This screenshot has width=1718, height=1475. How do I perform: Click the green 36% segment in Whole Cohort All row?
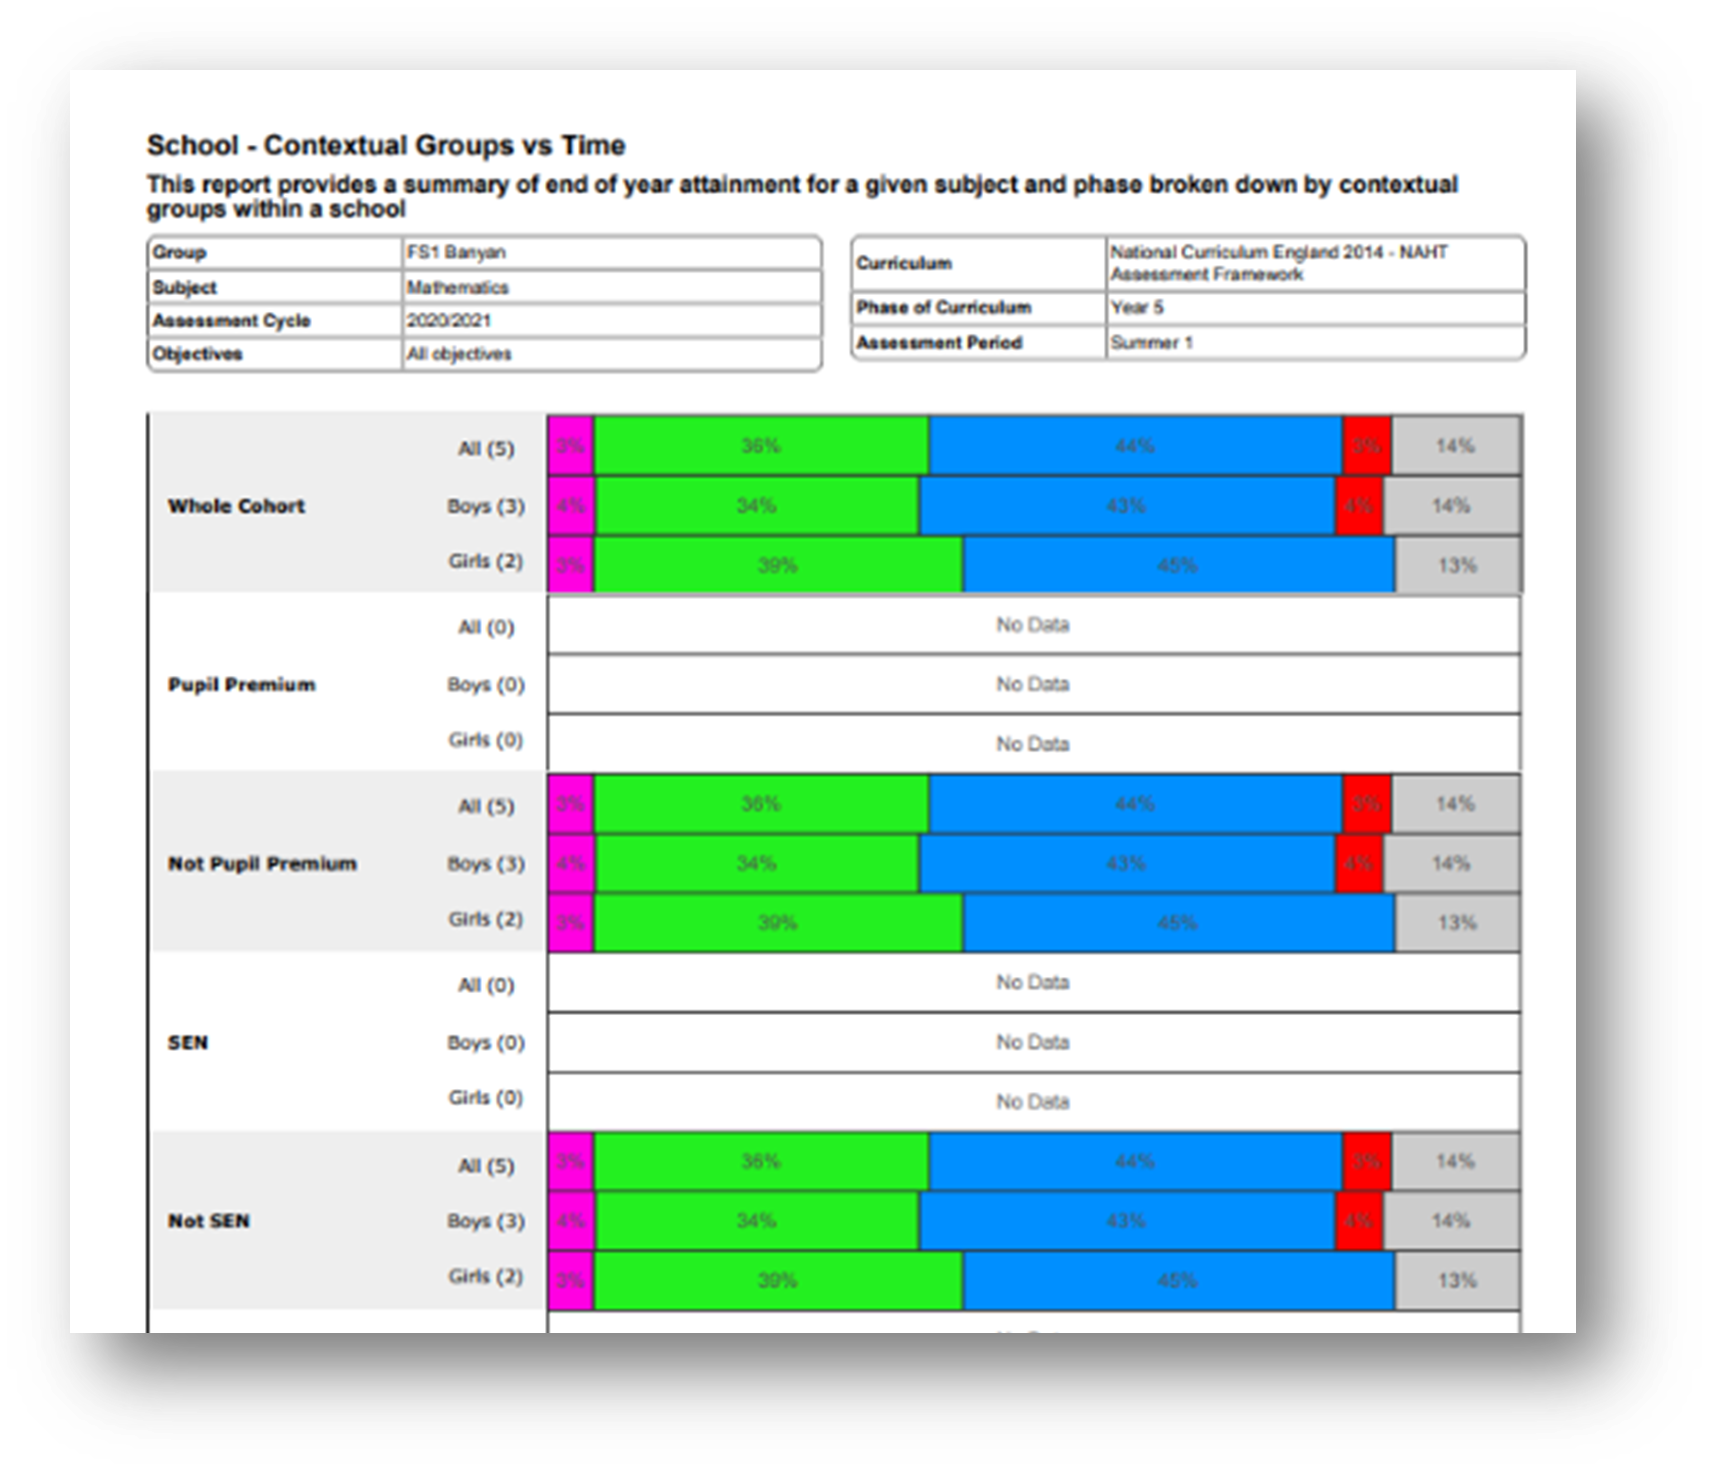pos(761,446)
